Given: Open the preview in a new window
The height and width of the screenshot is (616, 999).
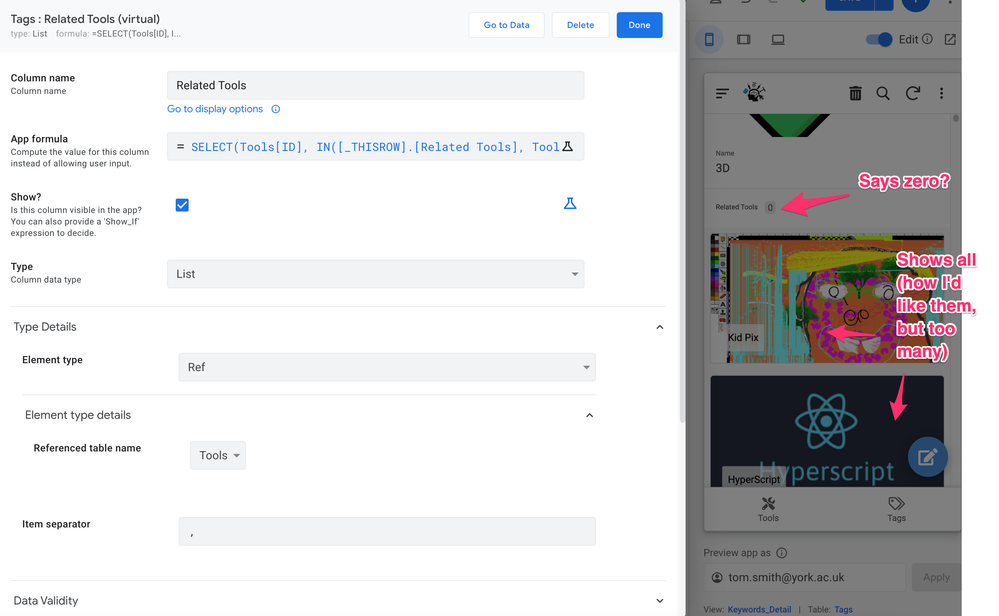Looking at the screenshot, I should (x=950, y=39).
